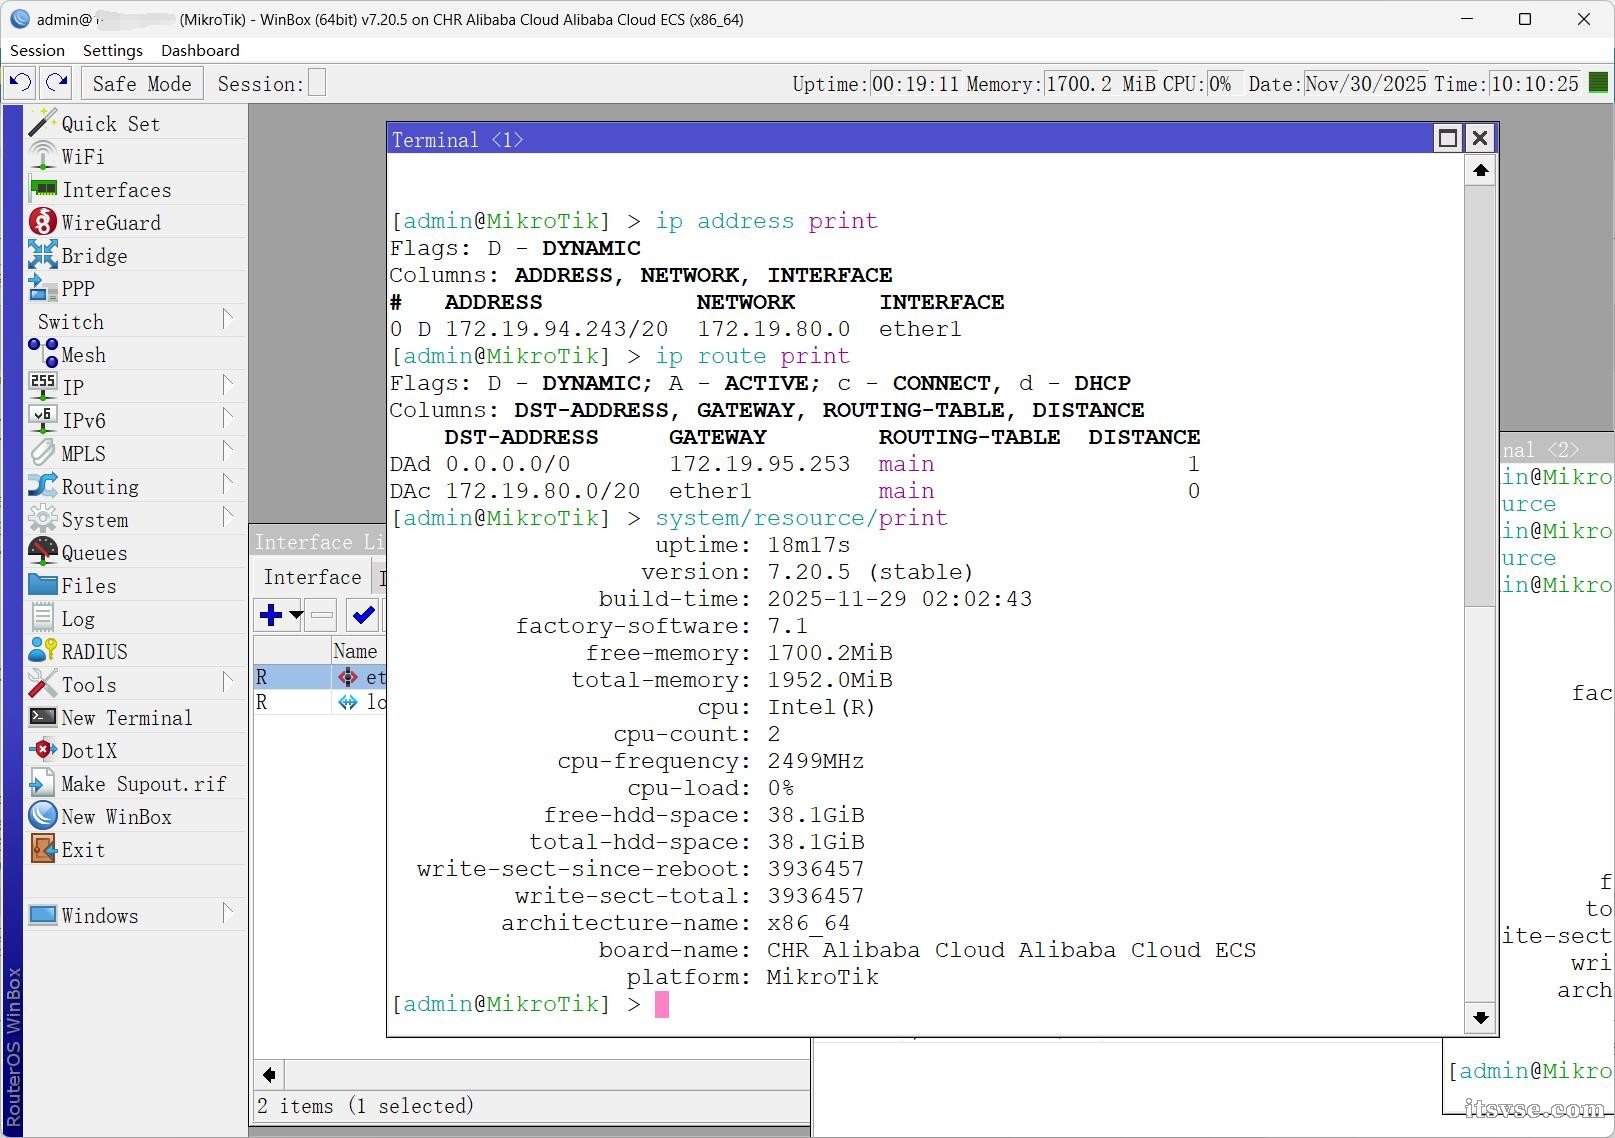Click the Queues icon
The image size is (1615, 1138).
(x=42, y=552)
